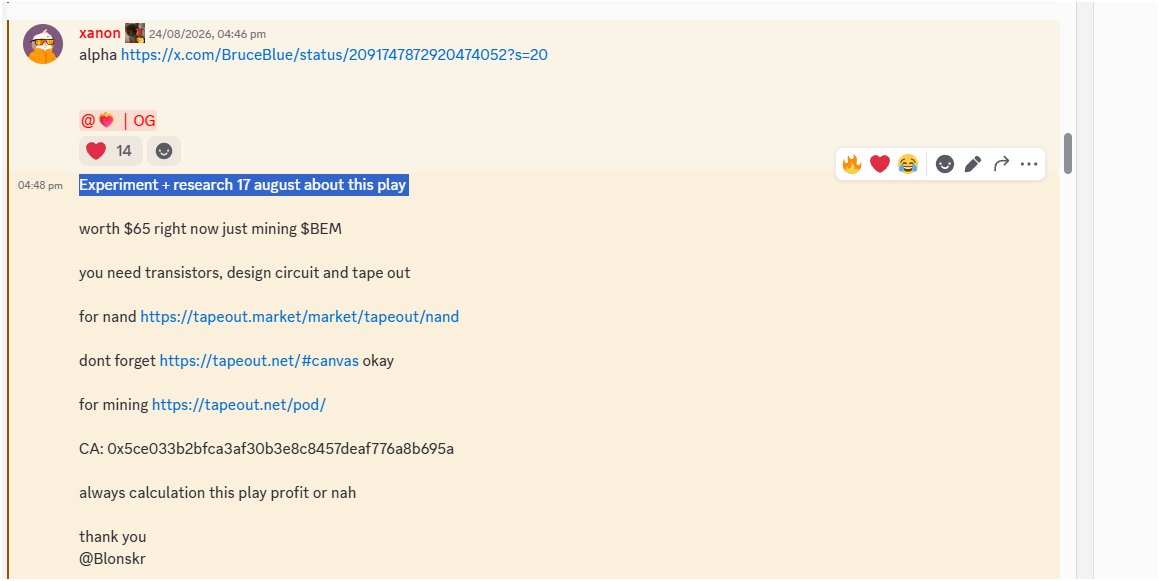Click the 24/08/2026, 04:46 pm timestamp

207,34
